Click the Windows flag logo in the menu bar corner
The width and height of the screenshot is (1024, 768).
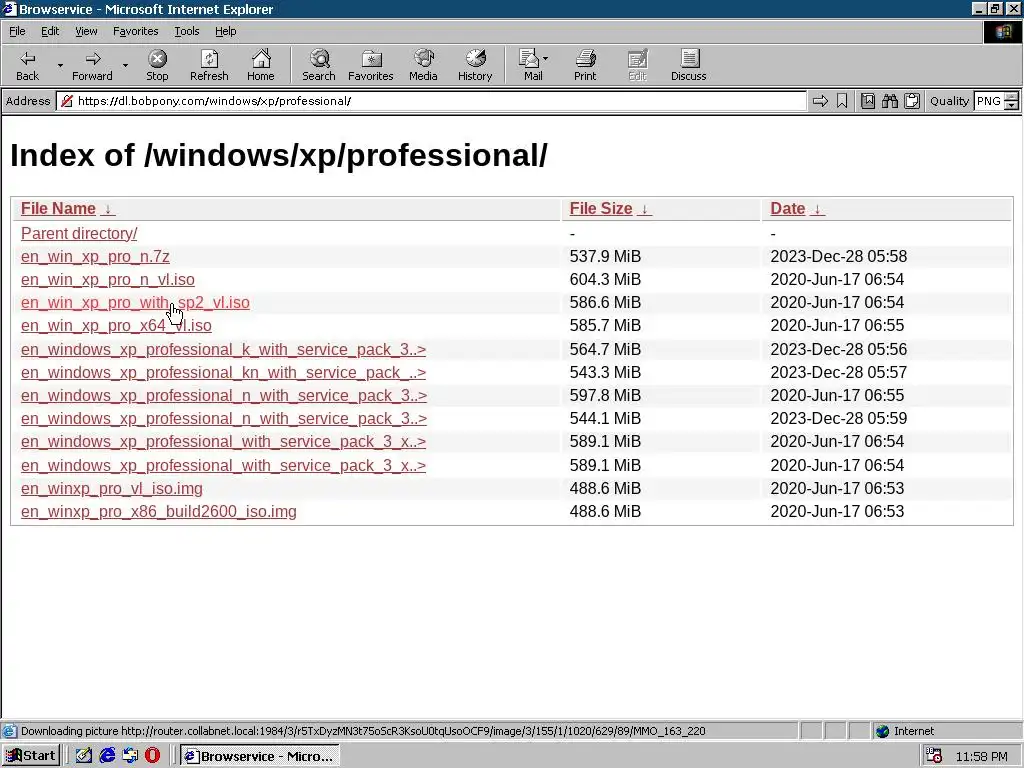point(1003,32)
